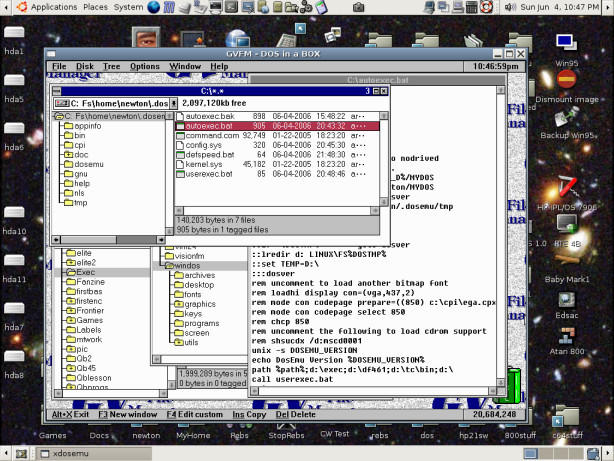Select autoexec.bak file row
Screen dimensions: 614x461
[x=277, y=116]
